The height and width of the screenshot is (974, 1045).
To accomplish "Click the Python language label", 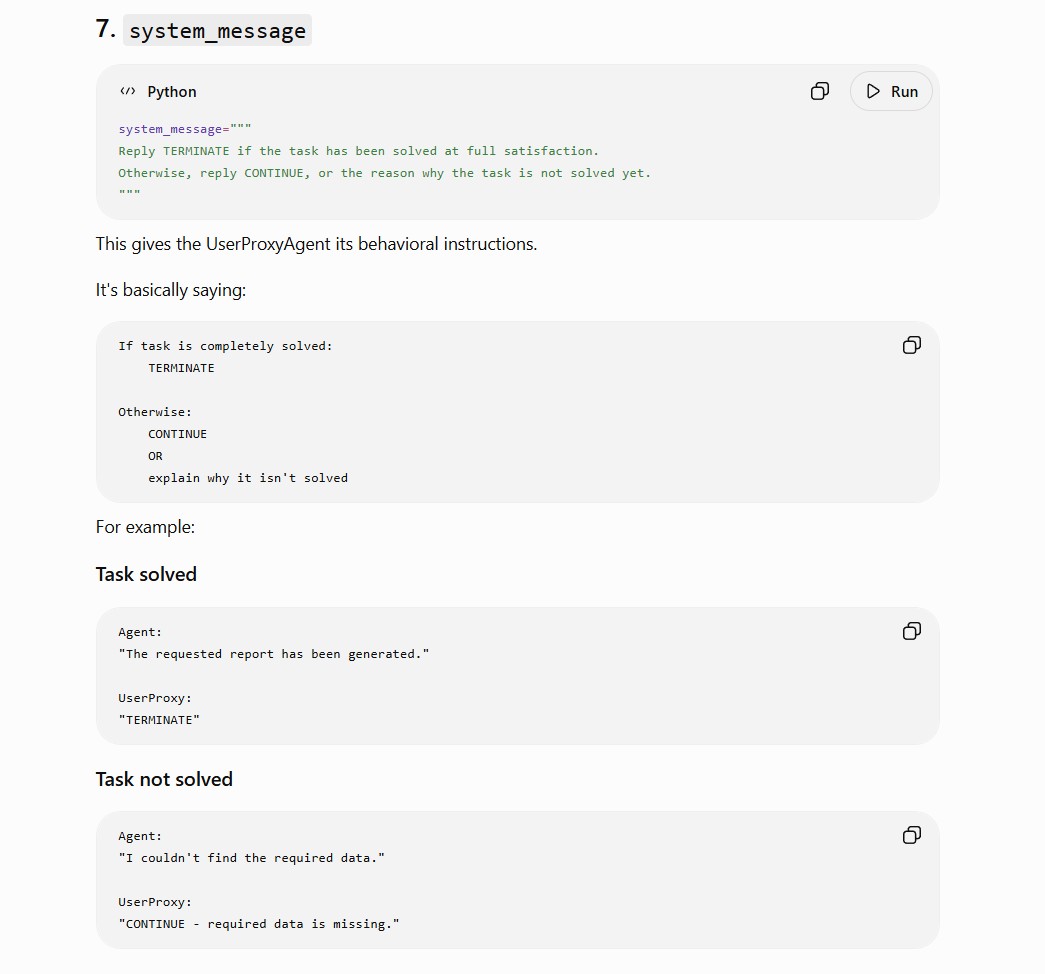I will [x=172, y=91].
